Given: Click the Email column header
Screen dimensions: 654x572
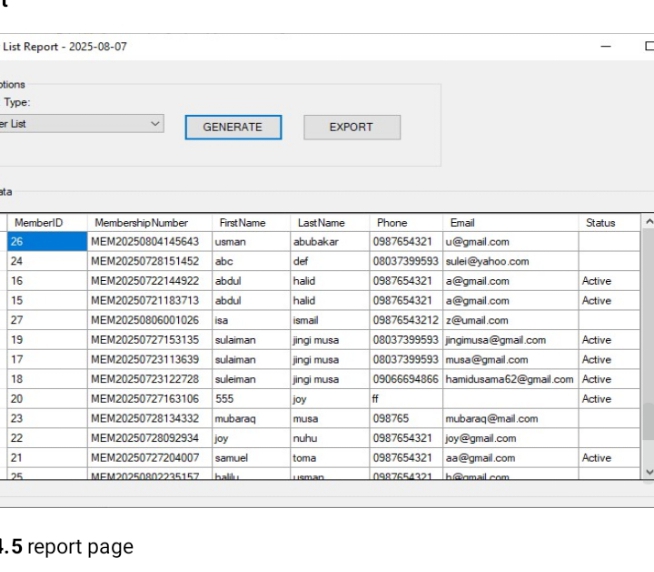Looking at the screenshot, I should tap(462, 223).
